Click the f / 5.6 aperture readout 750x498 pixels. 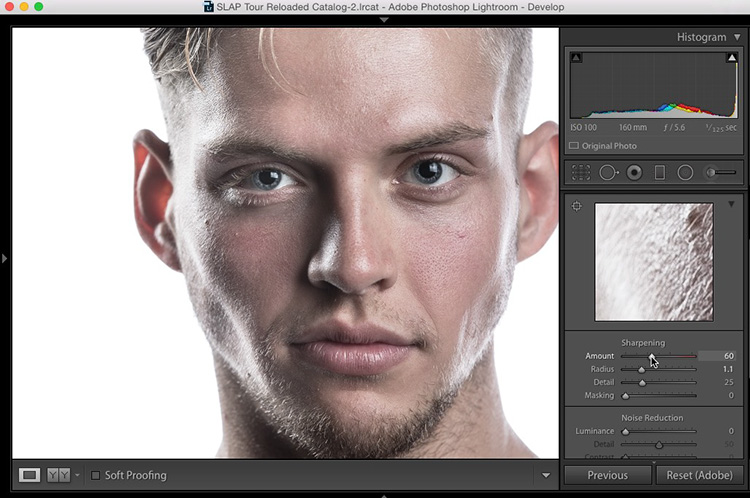(674, 128)
